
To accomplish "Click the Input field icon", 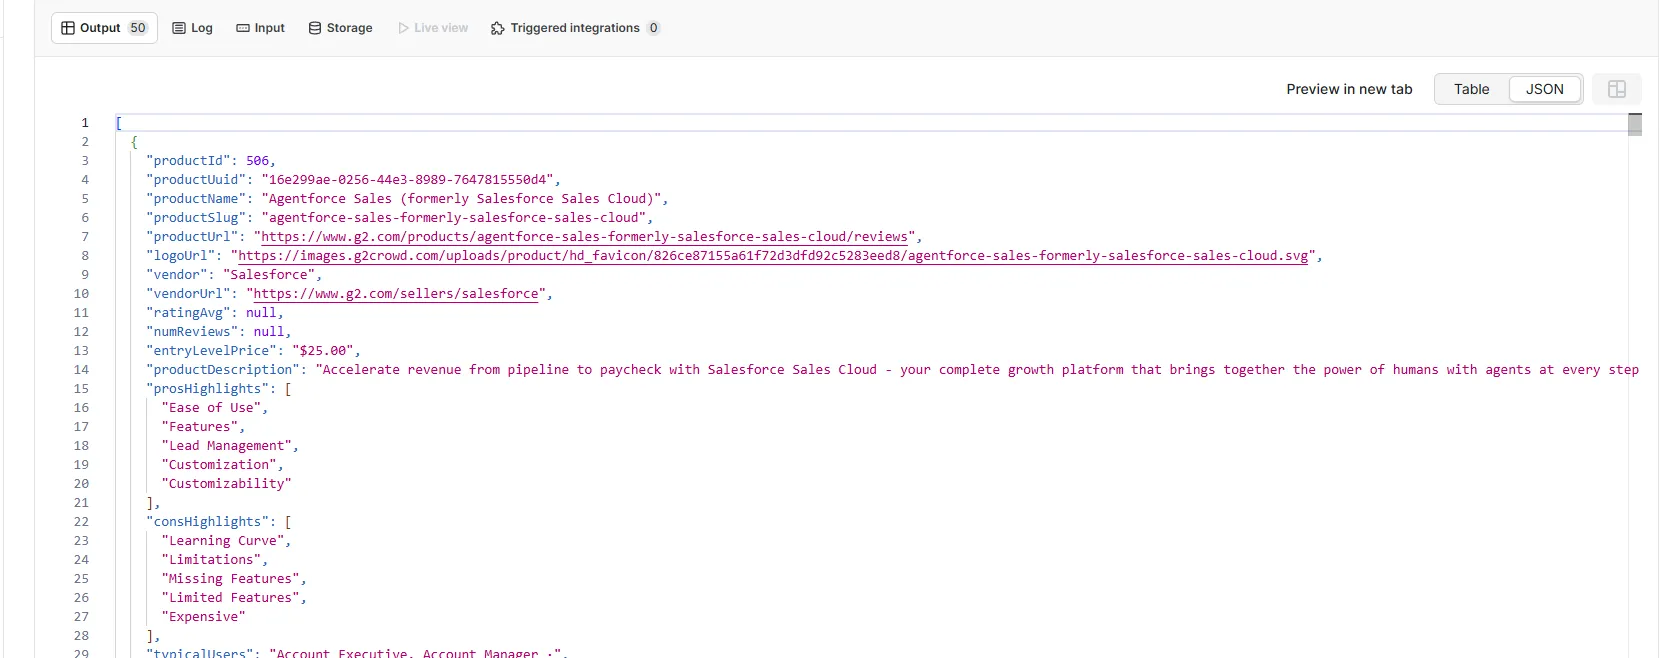I will (243, 28).
